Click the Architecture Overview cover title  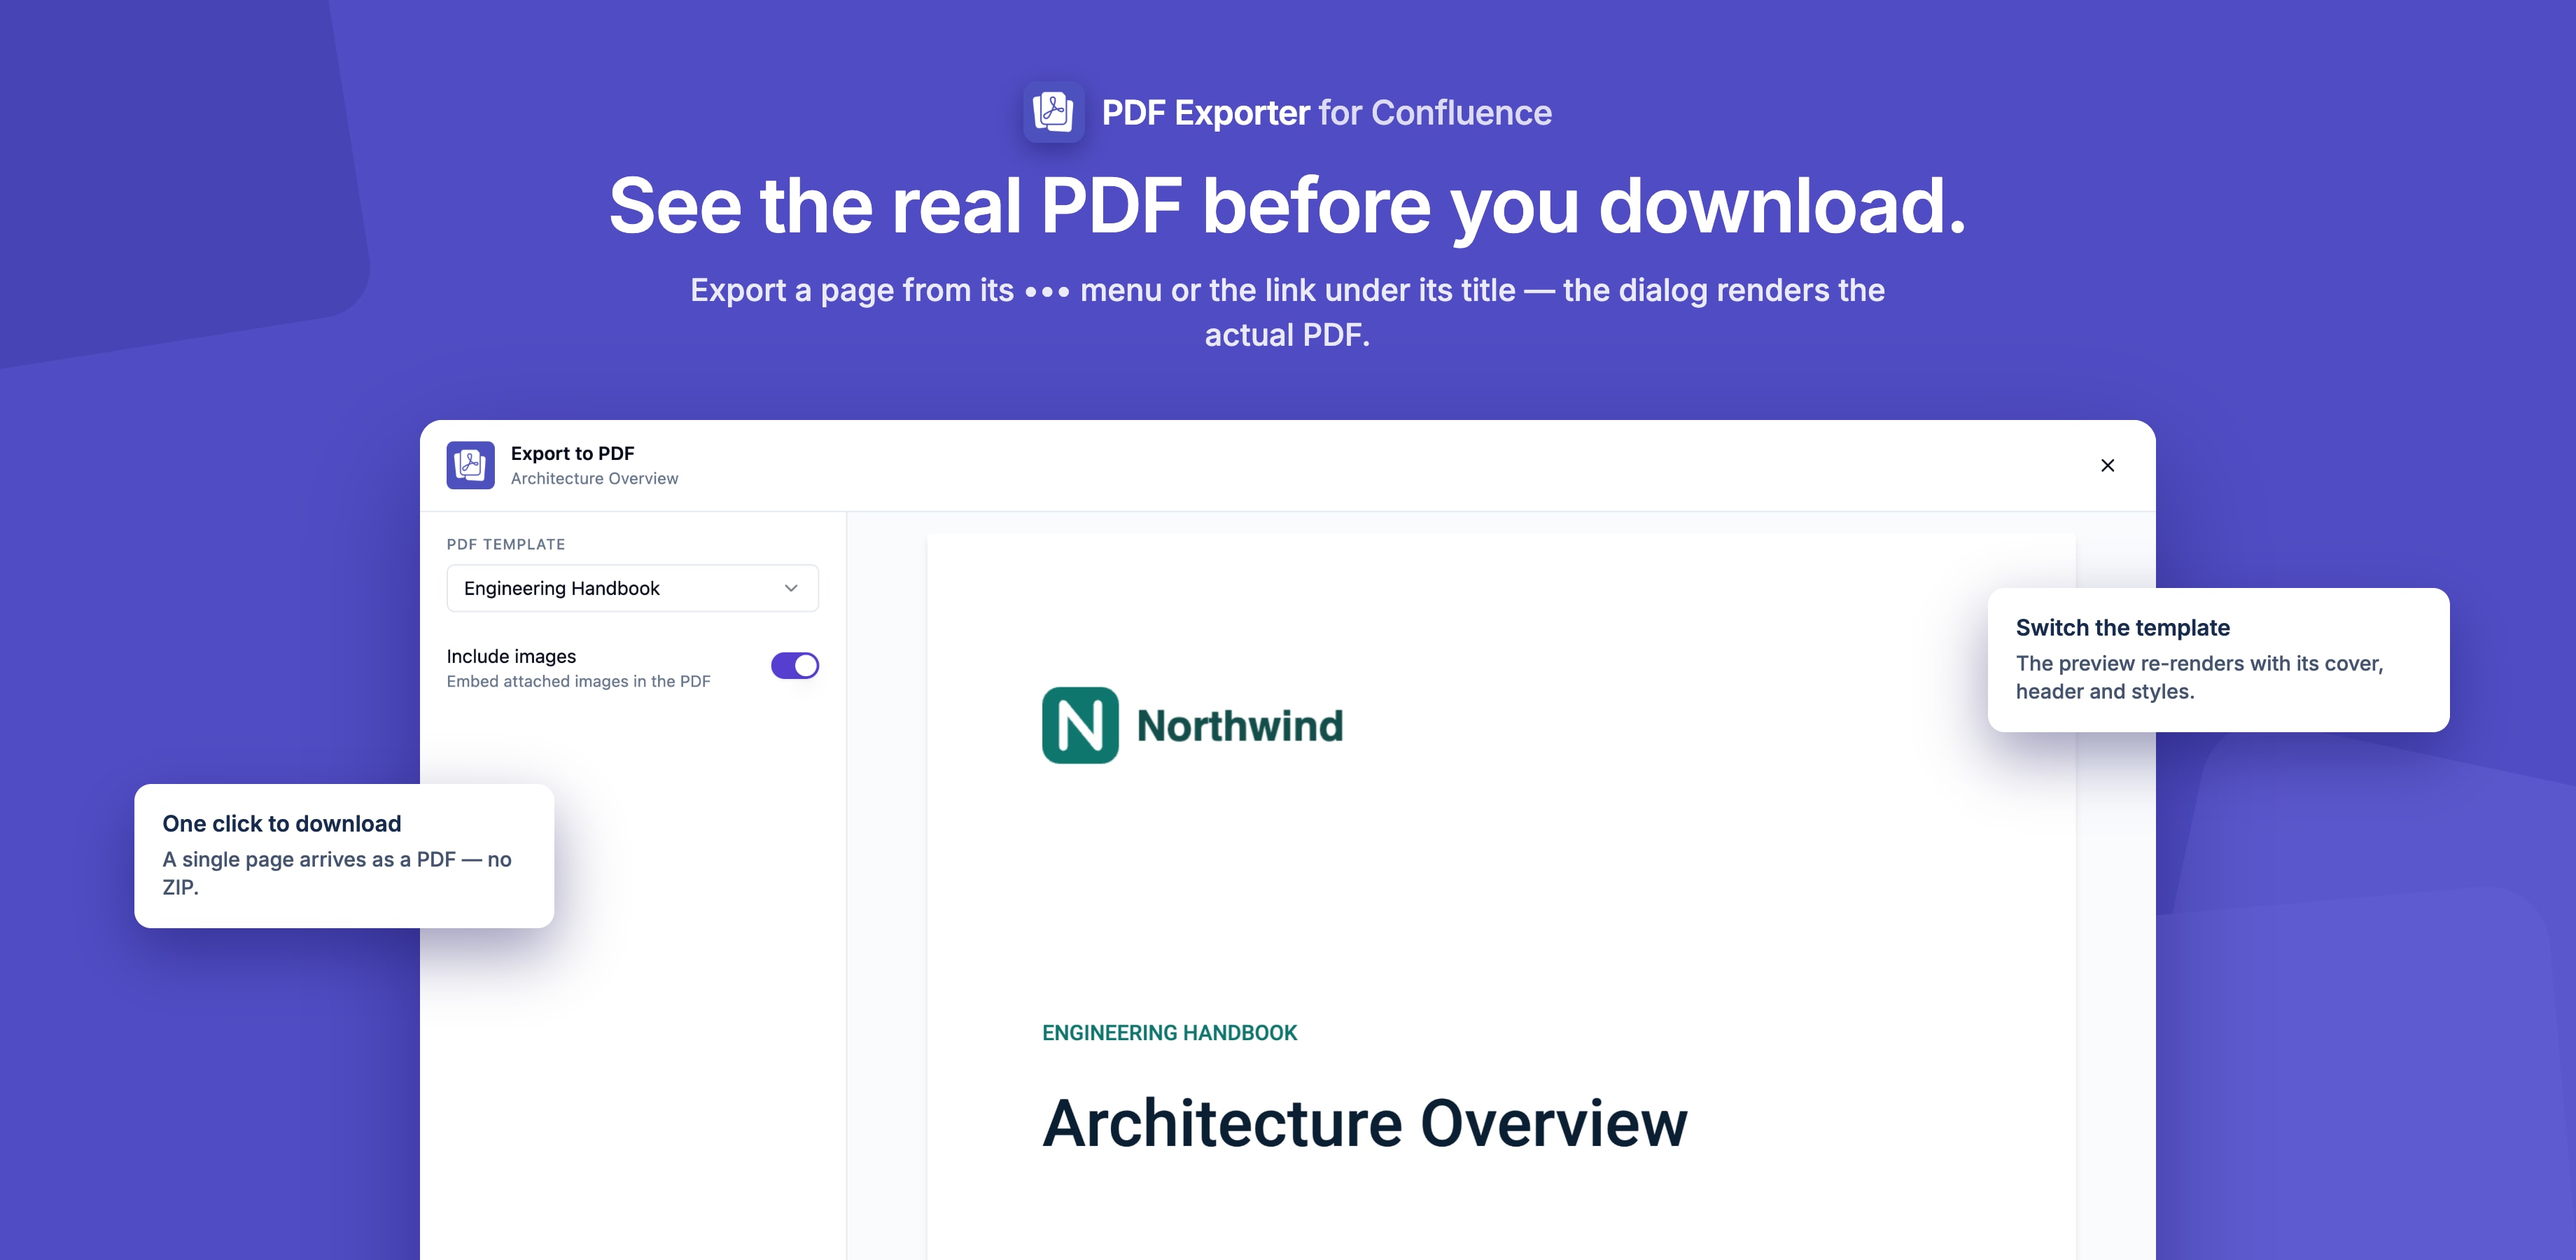click(x=1365, y=1124)
